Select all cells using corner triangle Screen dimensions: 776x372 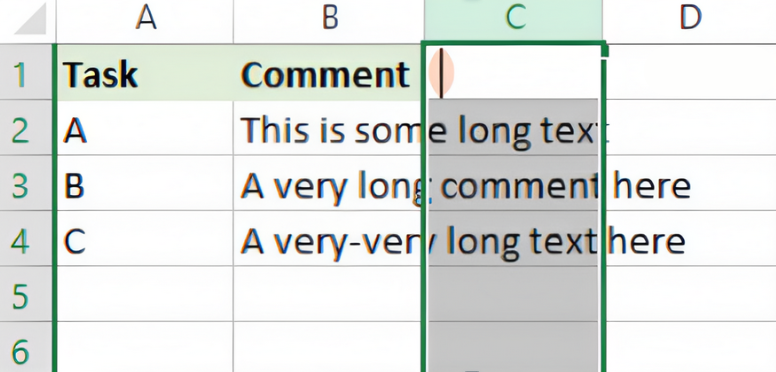click(x=29, y=20)
